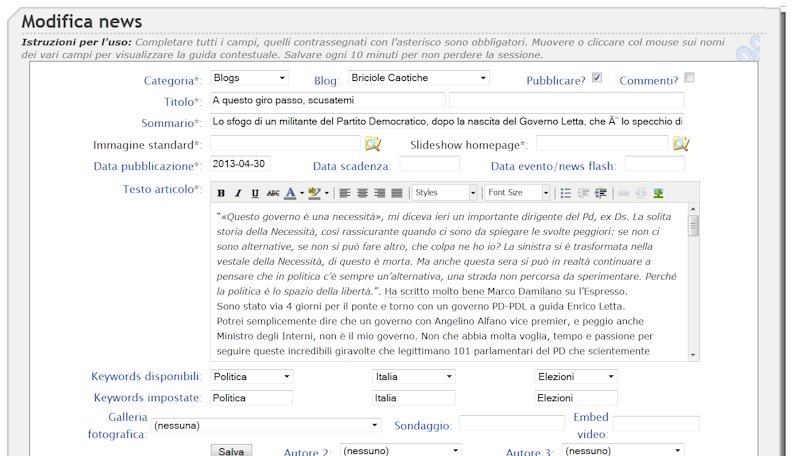Click the insert link icon

[623, 193]
